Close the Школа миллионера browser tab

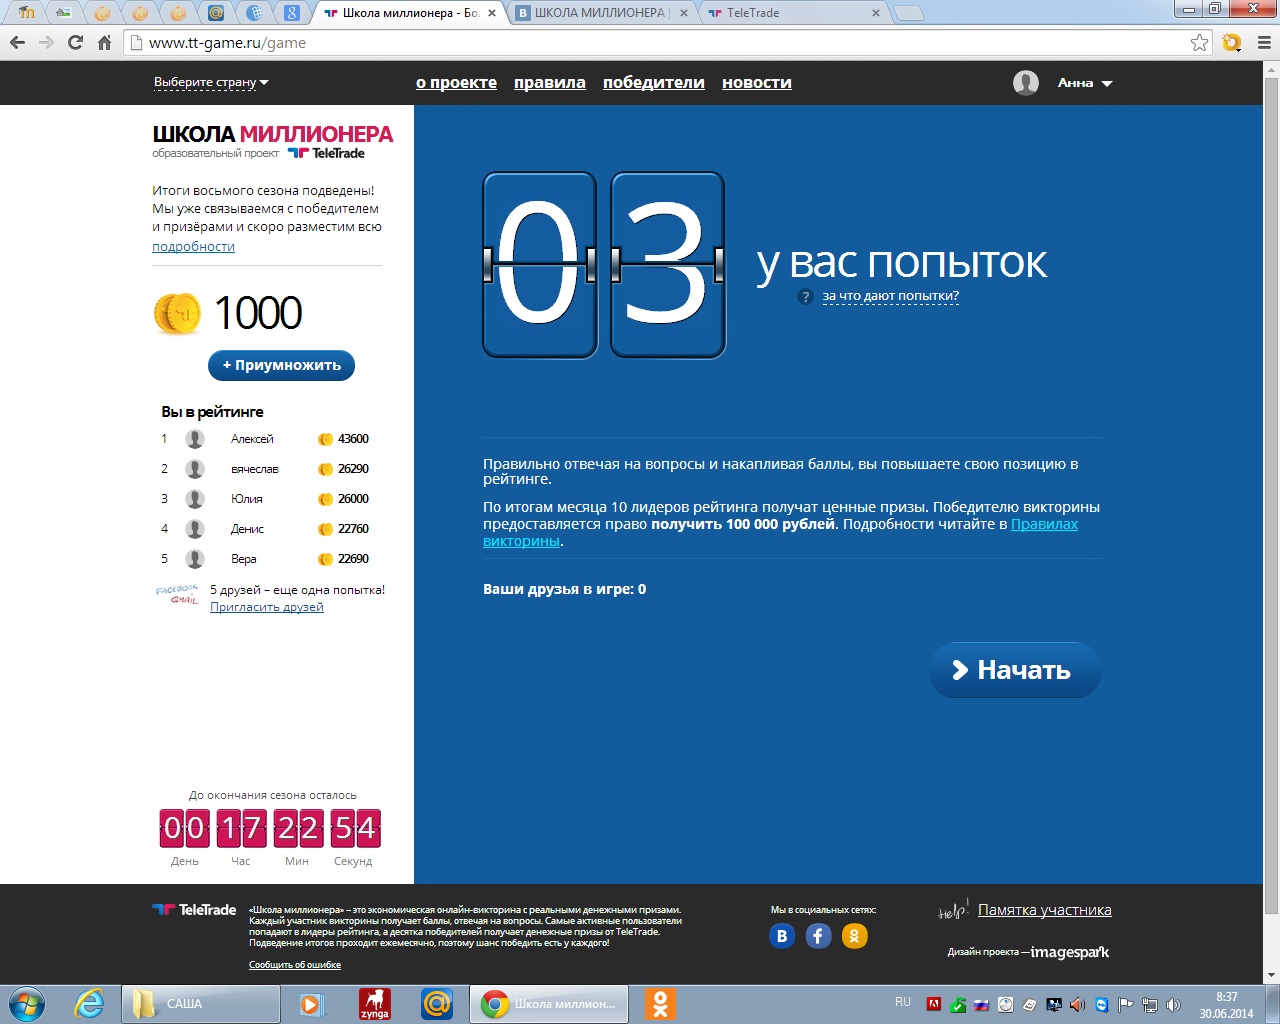(x=492, y=13)
